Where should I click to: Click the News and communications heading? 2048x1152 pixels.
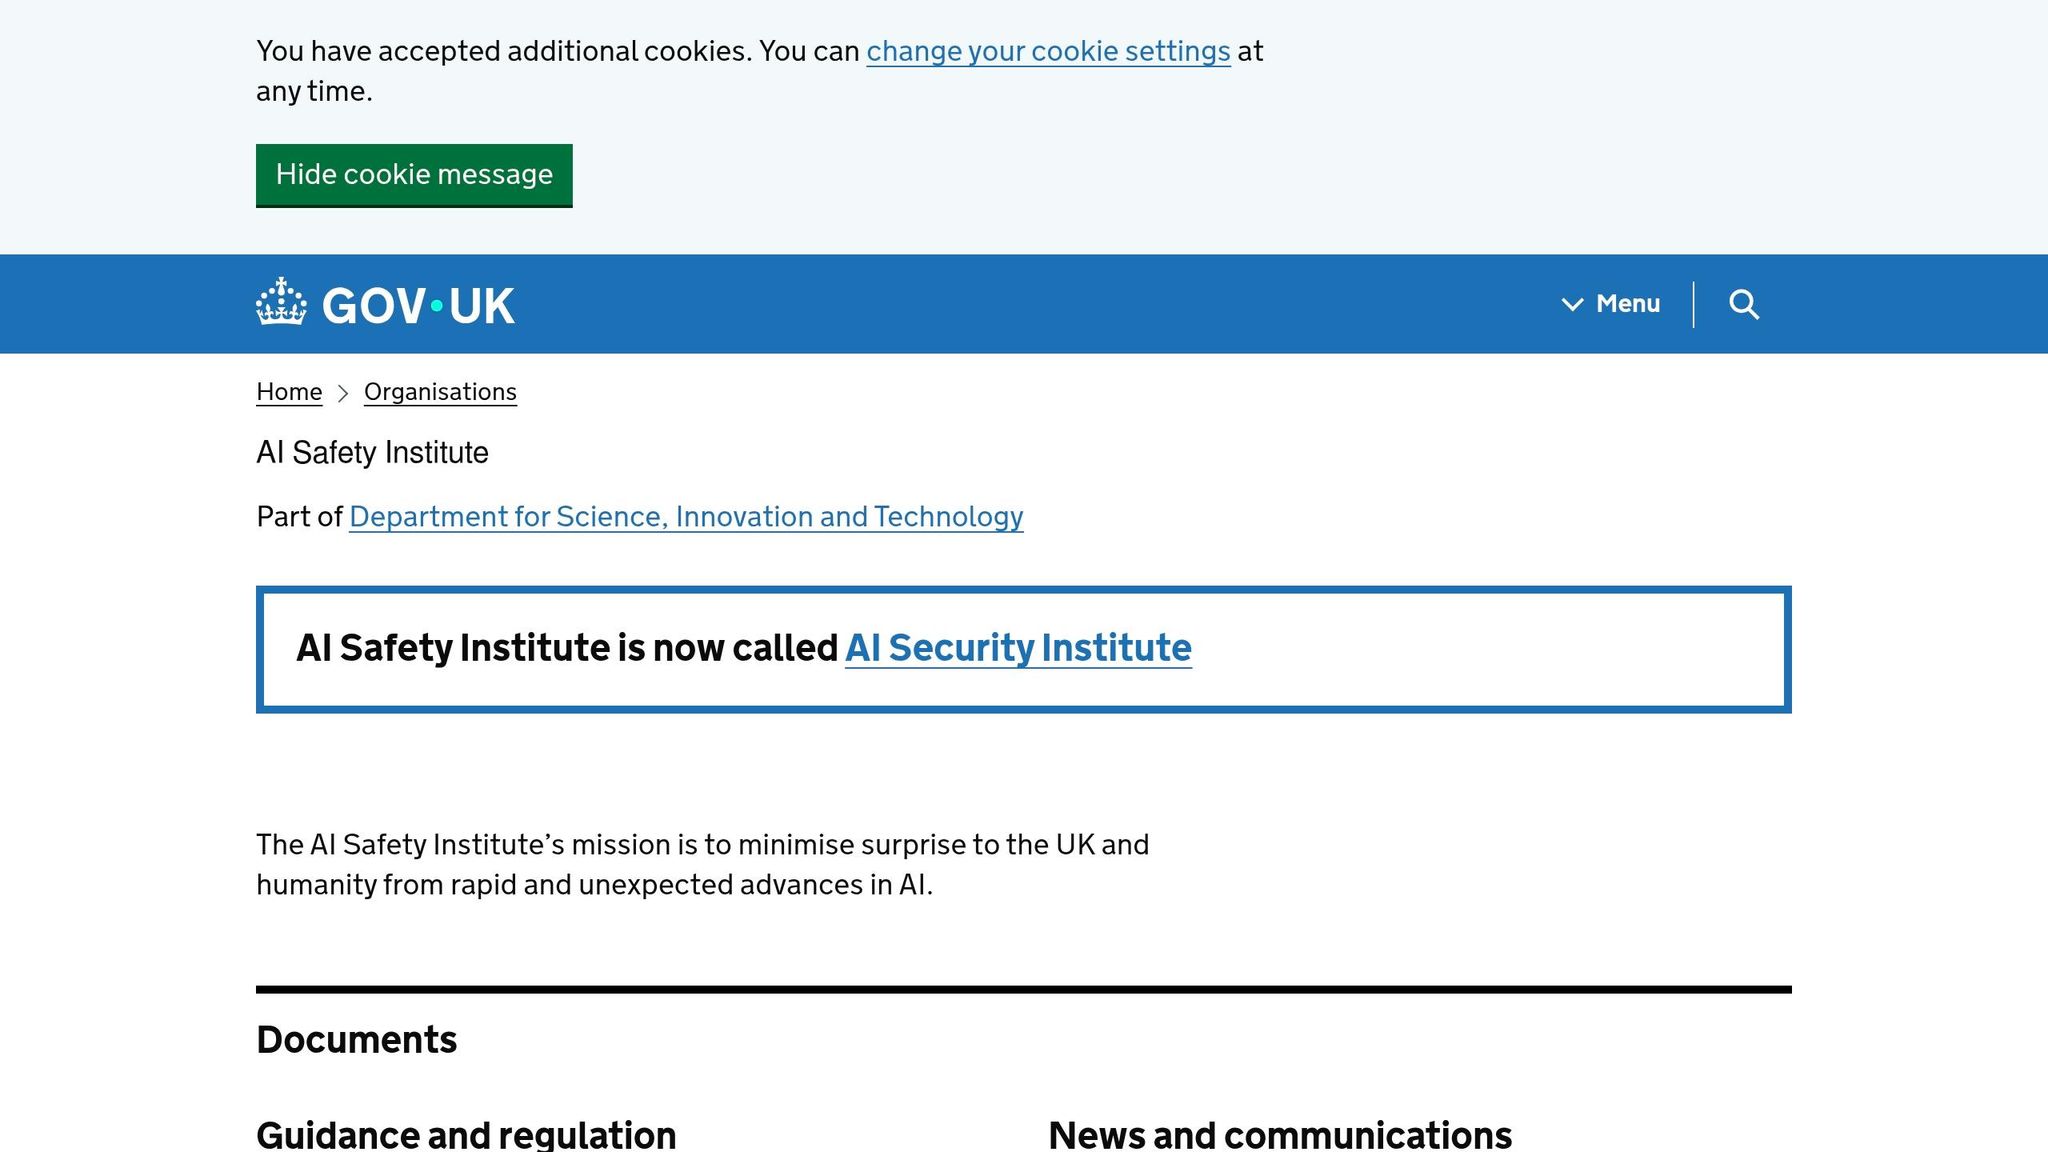pyautogui.click(x=1281, y=1134)
